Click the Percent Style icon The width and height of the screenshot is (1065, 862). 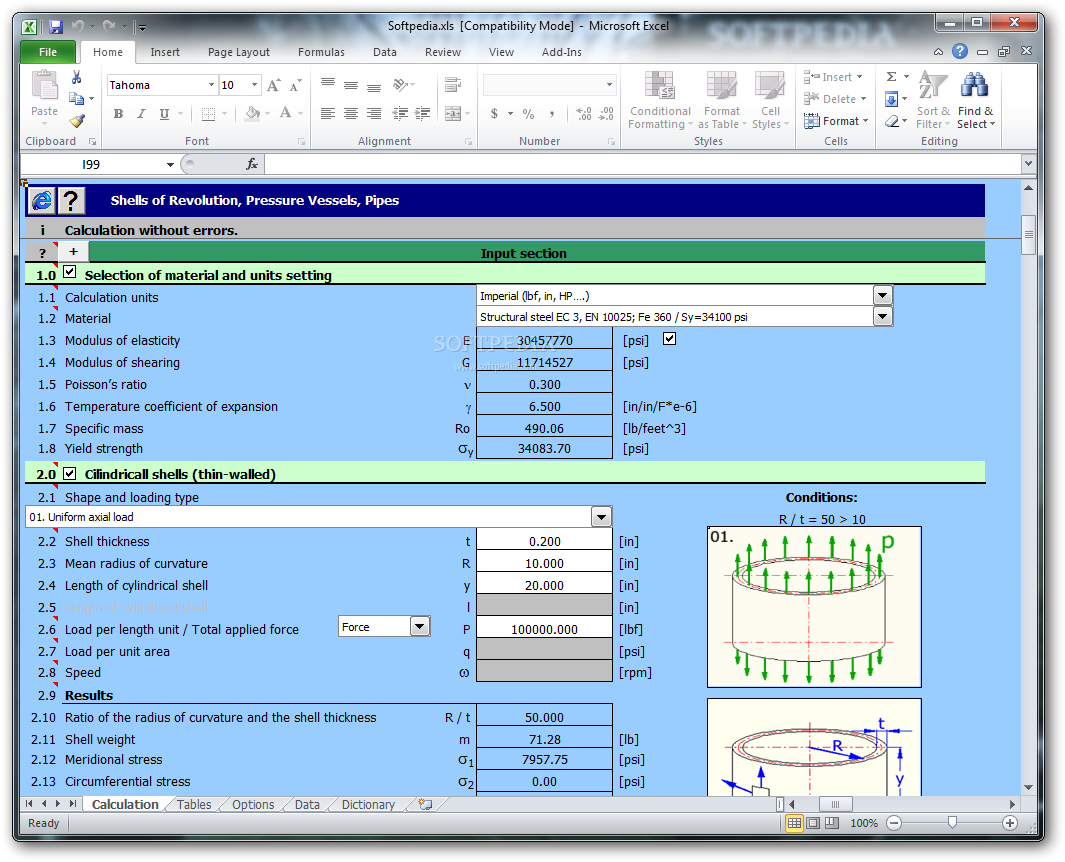click(x=528, y=113)
